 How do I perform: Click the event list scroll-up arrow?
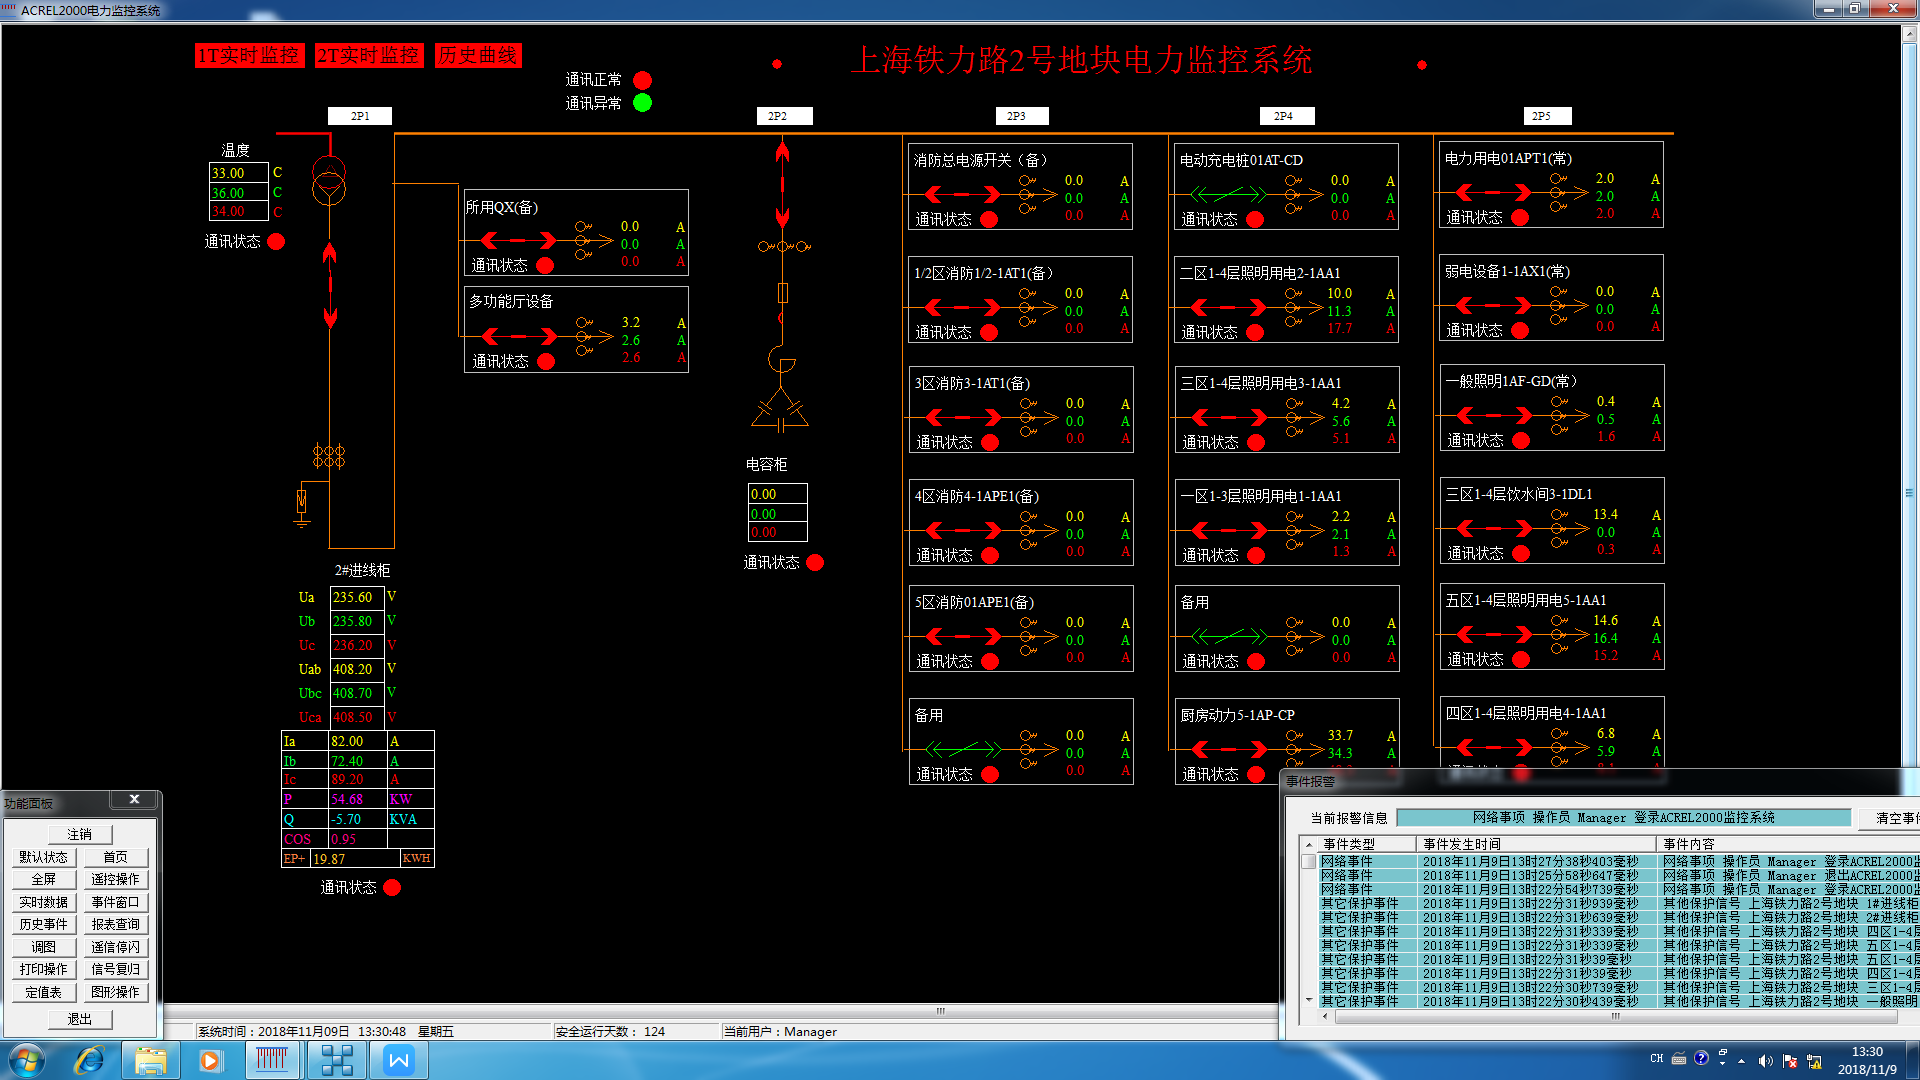1309,845
